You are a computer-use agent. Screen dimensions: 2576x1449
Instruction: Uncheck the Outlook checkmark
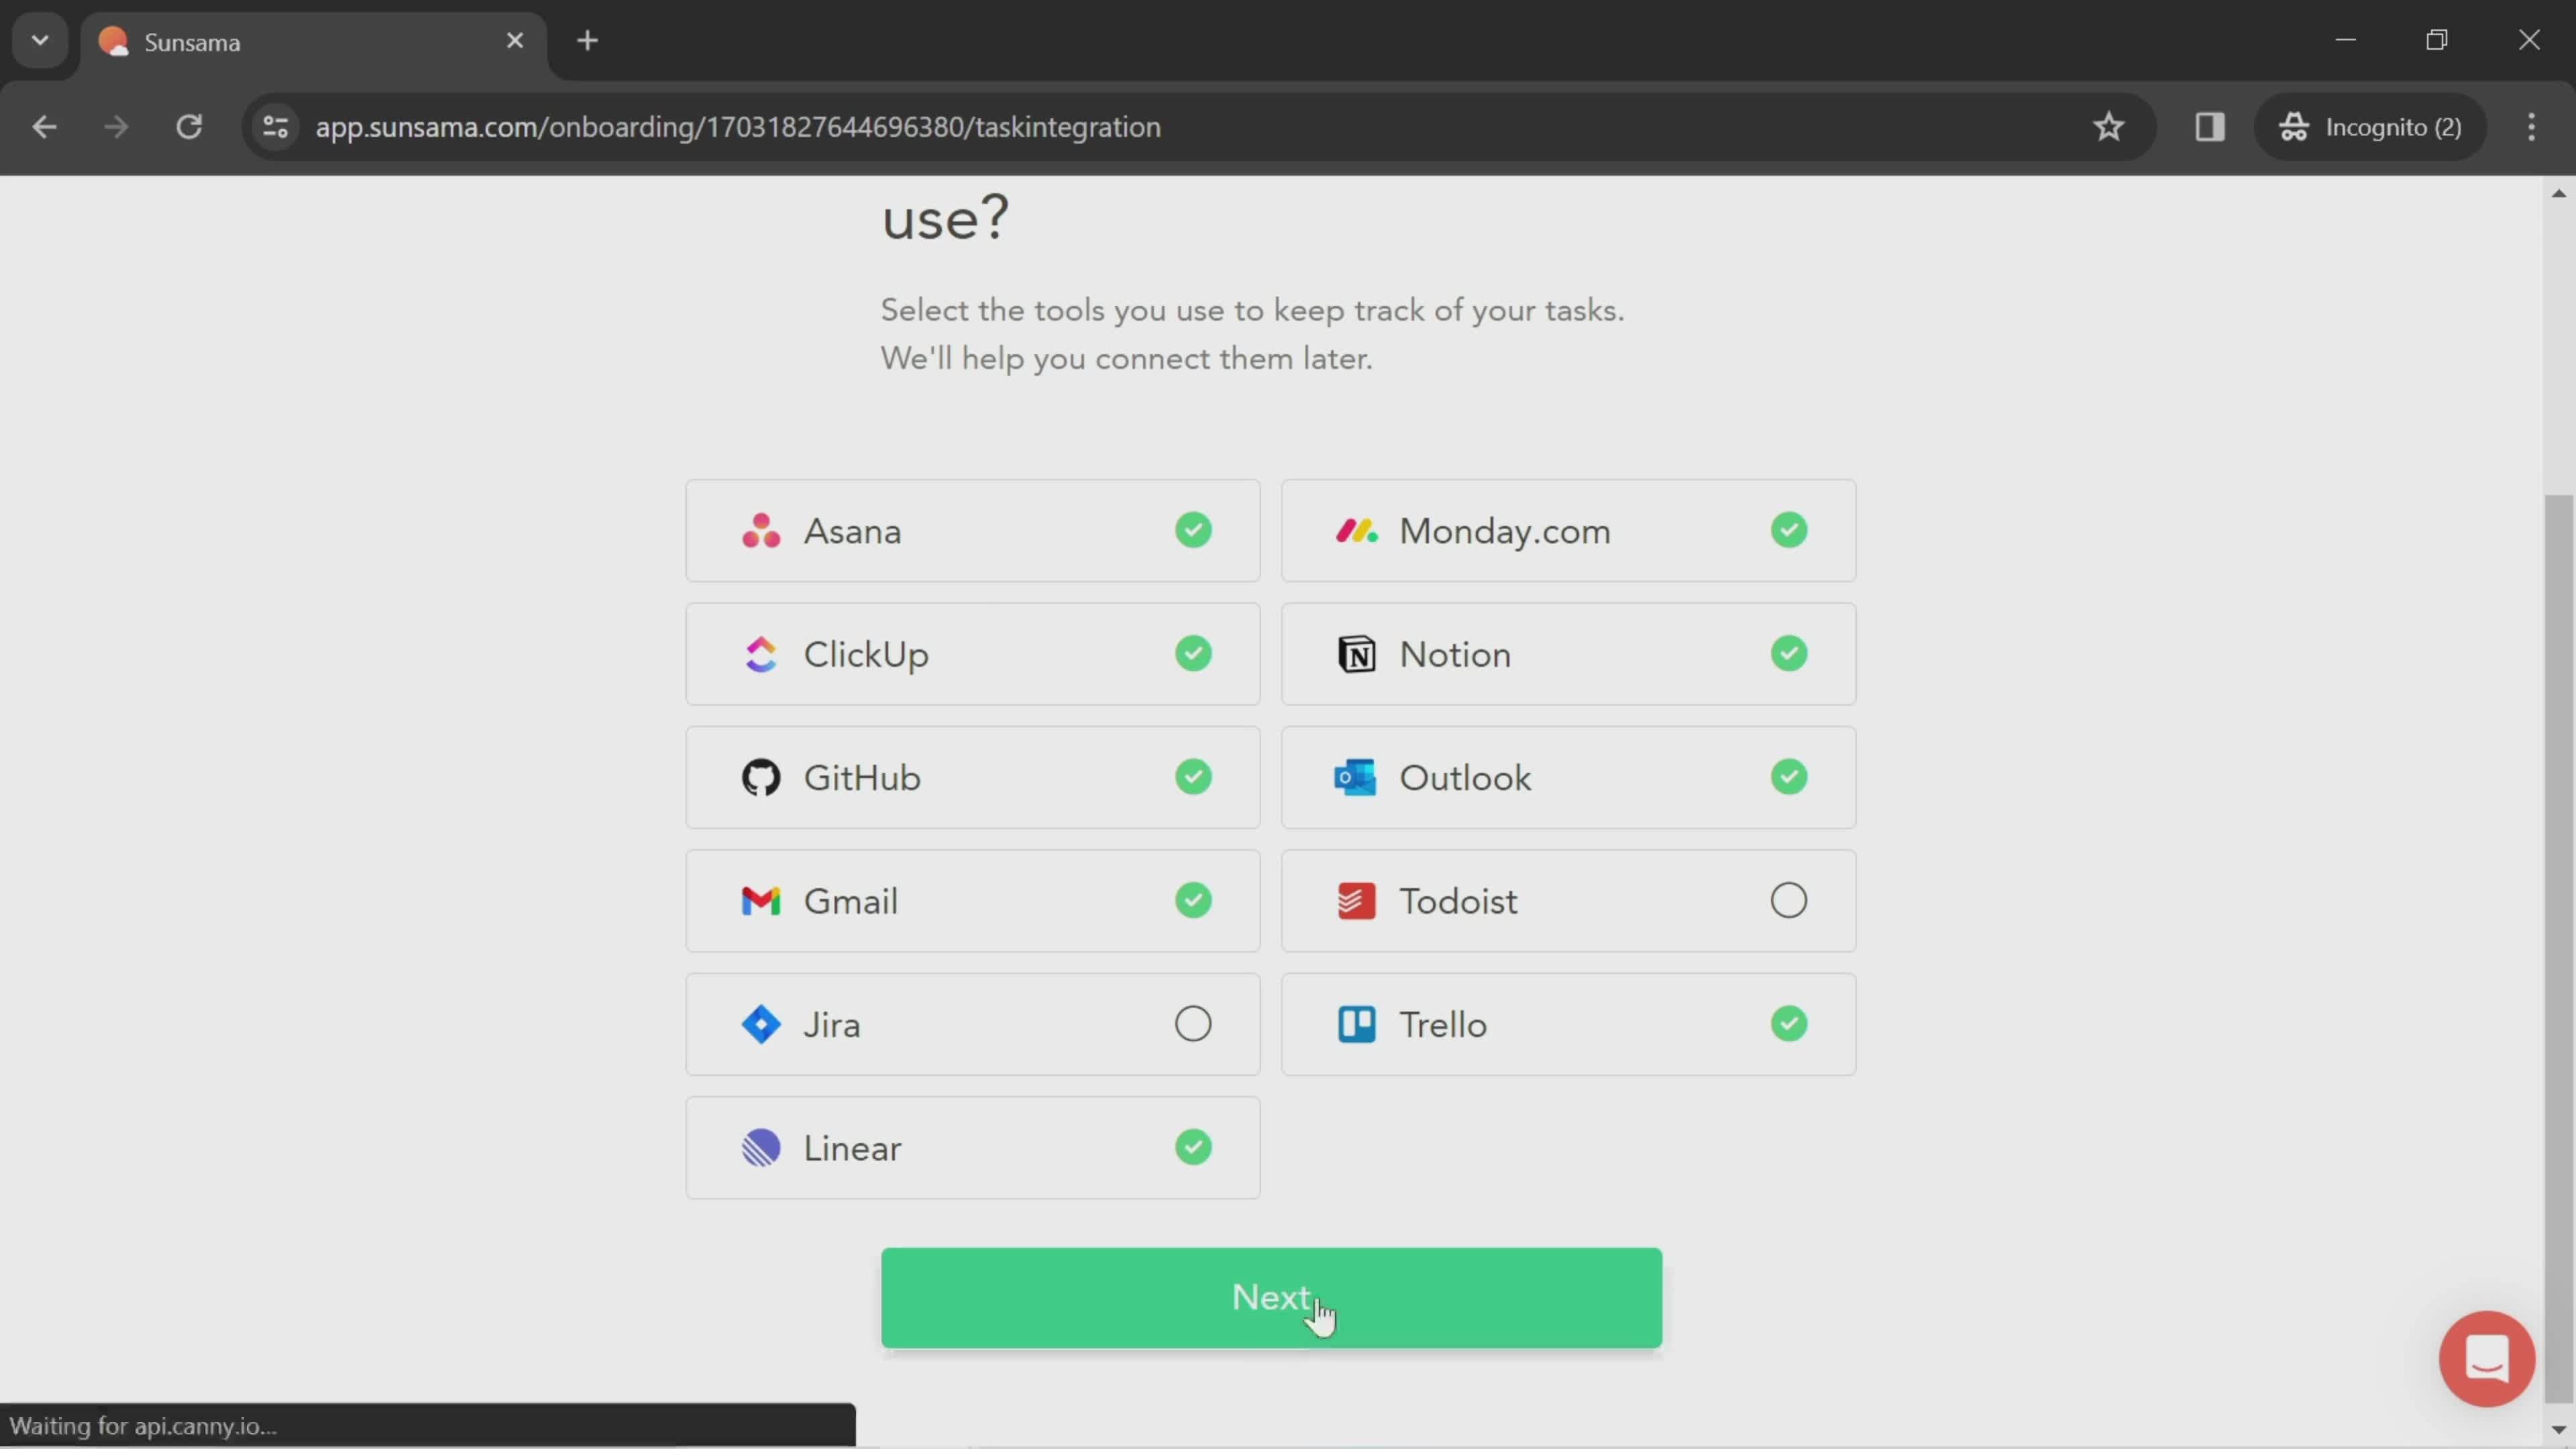tap(1789, 777)
